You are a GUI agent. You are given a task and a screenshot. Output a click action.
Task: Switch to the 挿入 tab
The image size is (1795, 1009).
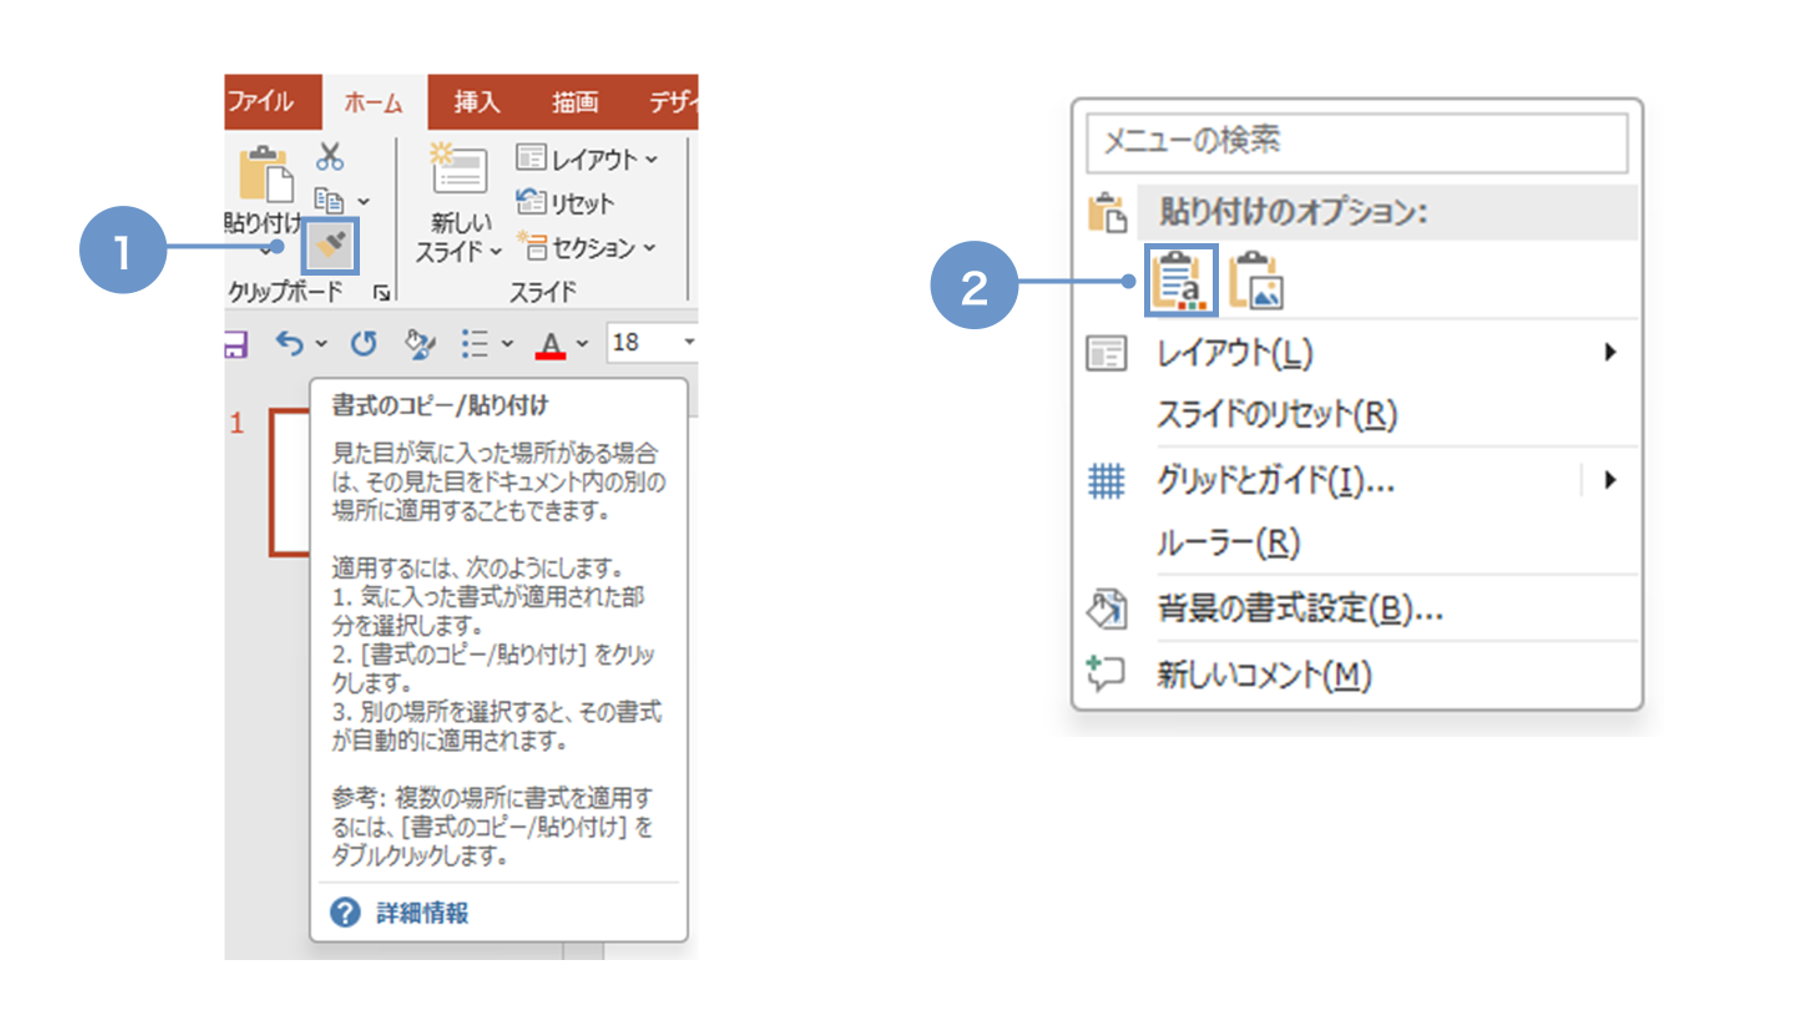[x=476, y=102]
